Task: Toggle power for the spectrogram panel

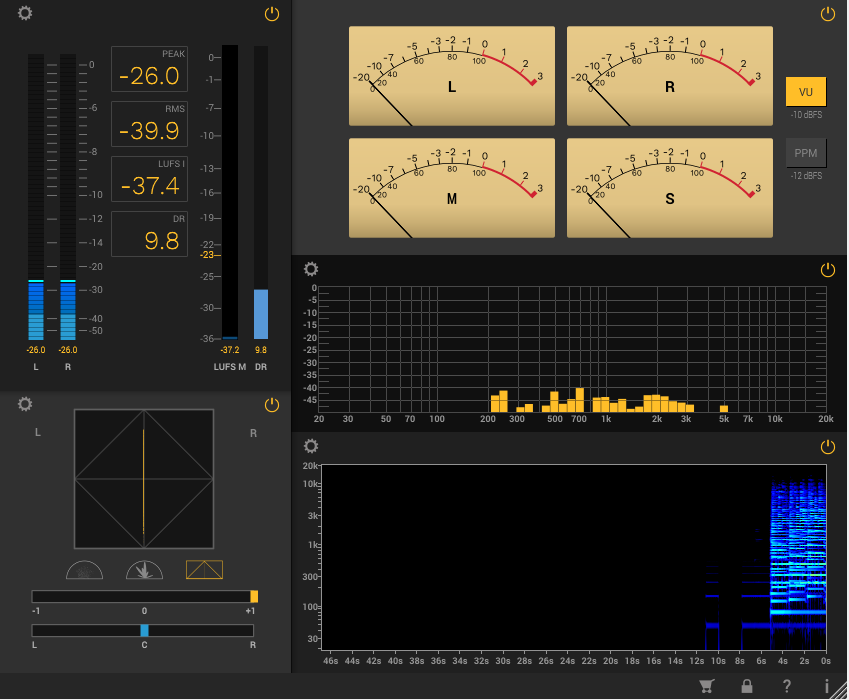Action: tap(827, 447)
